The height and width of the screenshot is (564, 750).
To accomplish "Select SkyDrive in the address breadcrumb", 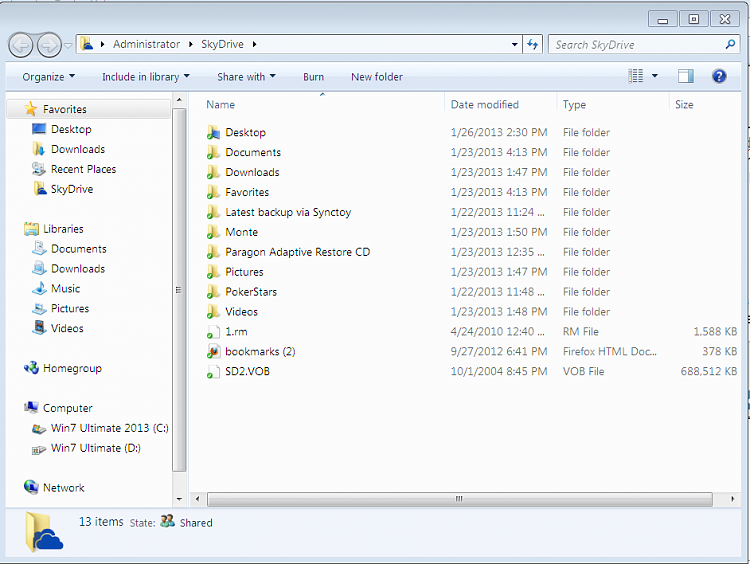I will click(222, 44).
